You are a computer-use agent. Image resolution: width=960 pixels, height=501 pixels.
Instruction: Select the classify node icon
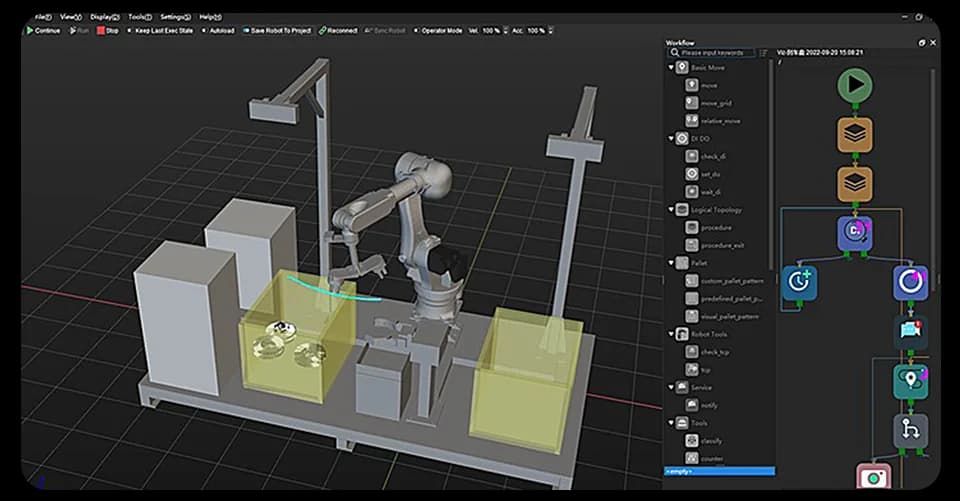692,440
